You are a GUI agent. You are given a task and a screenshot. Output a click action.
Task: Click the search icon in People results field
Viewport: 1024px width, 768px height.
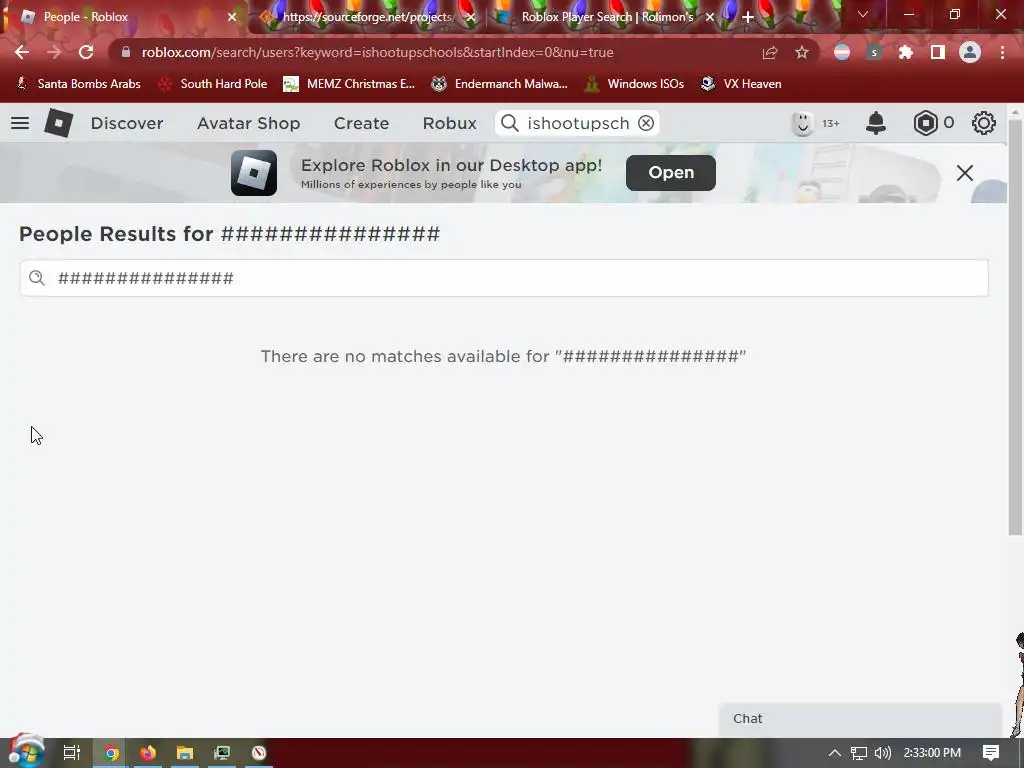click(x=37, y=278)
